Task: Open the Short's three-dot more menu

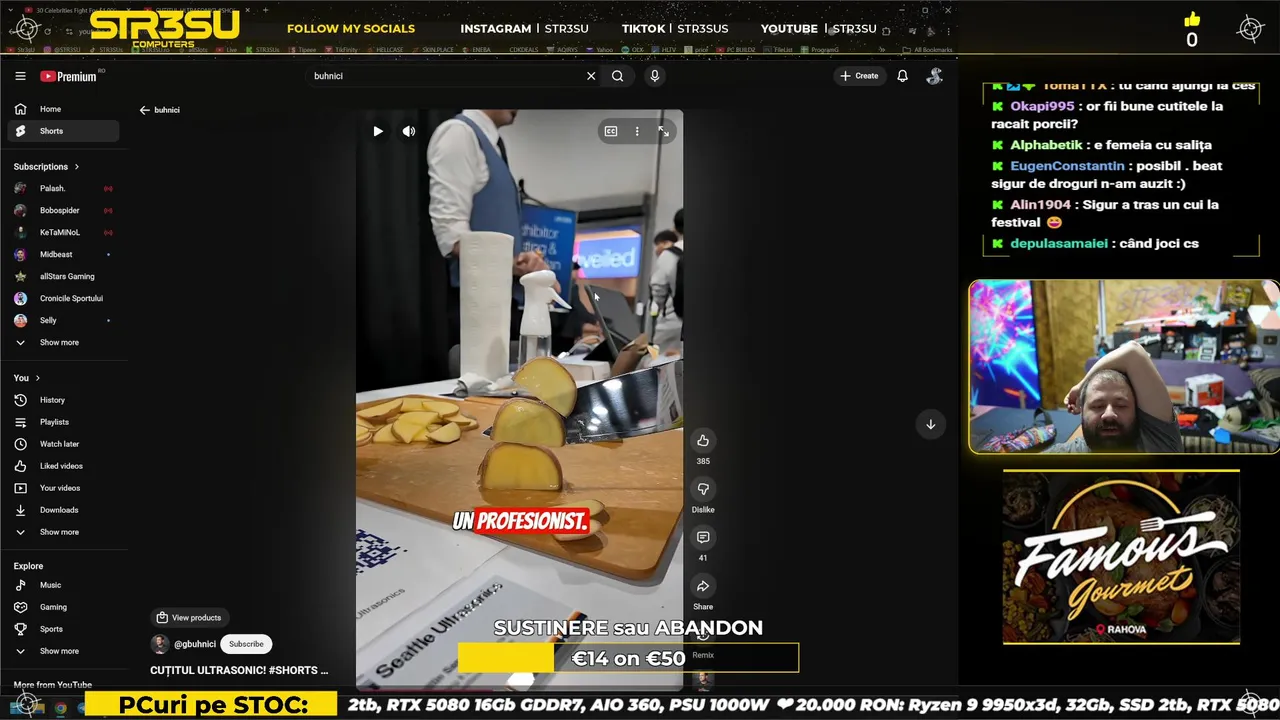Action: coord(637,131)
